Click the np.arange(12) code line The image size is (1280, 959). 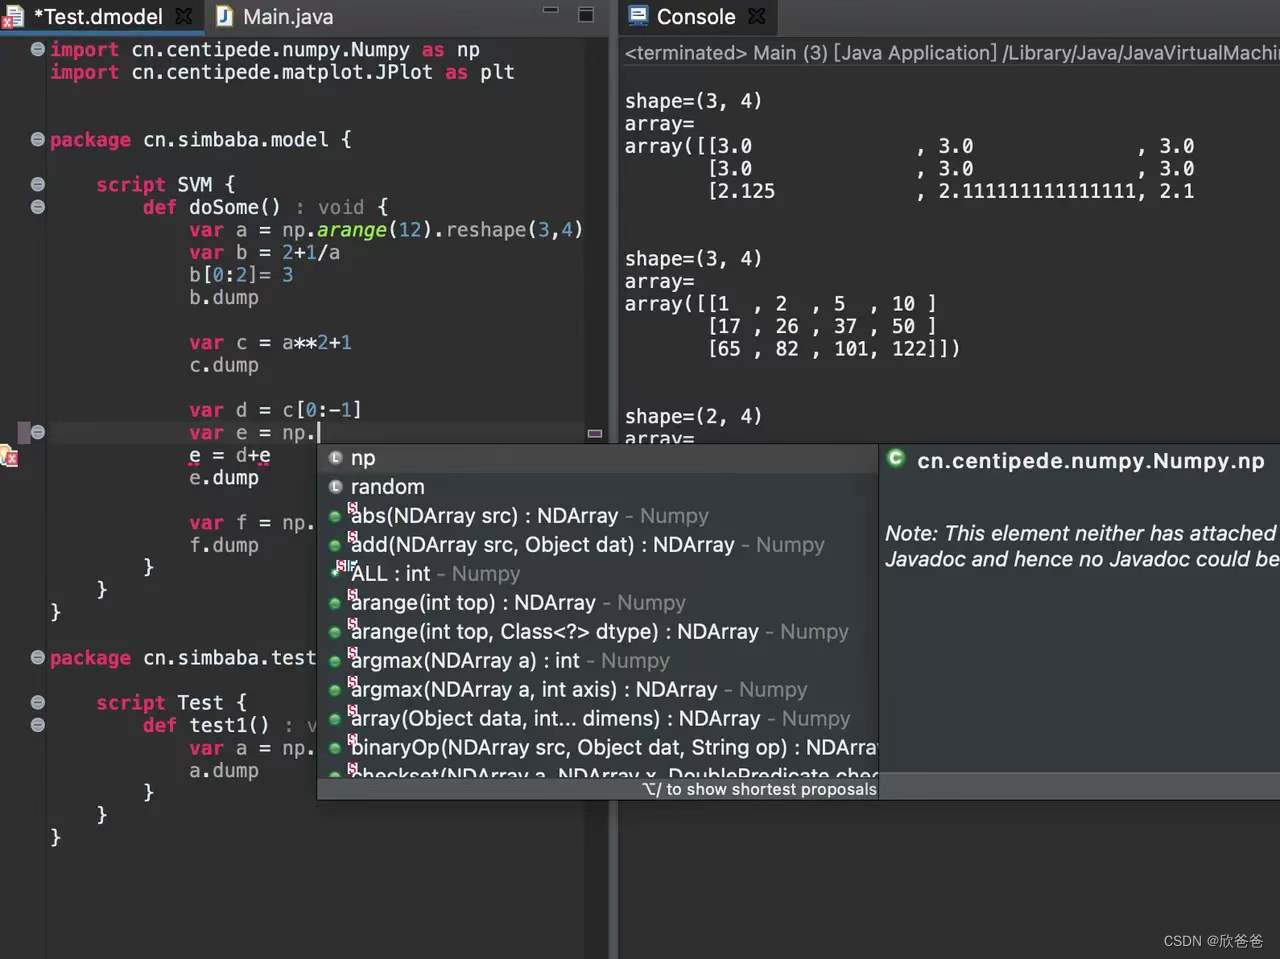pos(386,230)
